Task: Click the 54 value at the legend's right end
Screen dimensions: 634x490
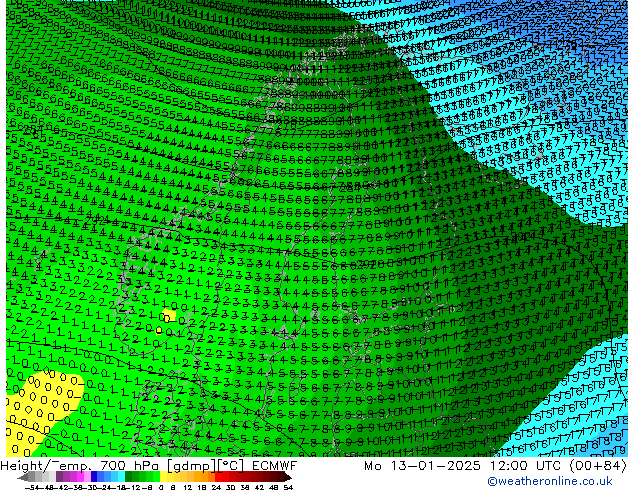Action: click(x=288, y=487)
